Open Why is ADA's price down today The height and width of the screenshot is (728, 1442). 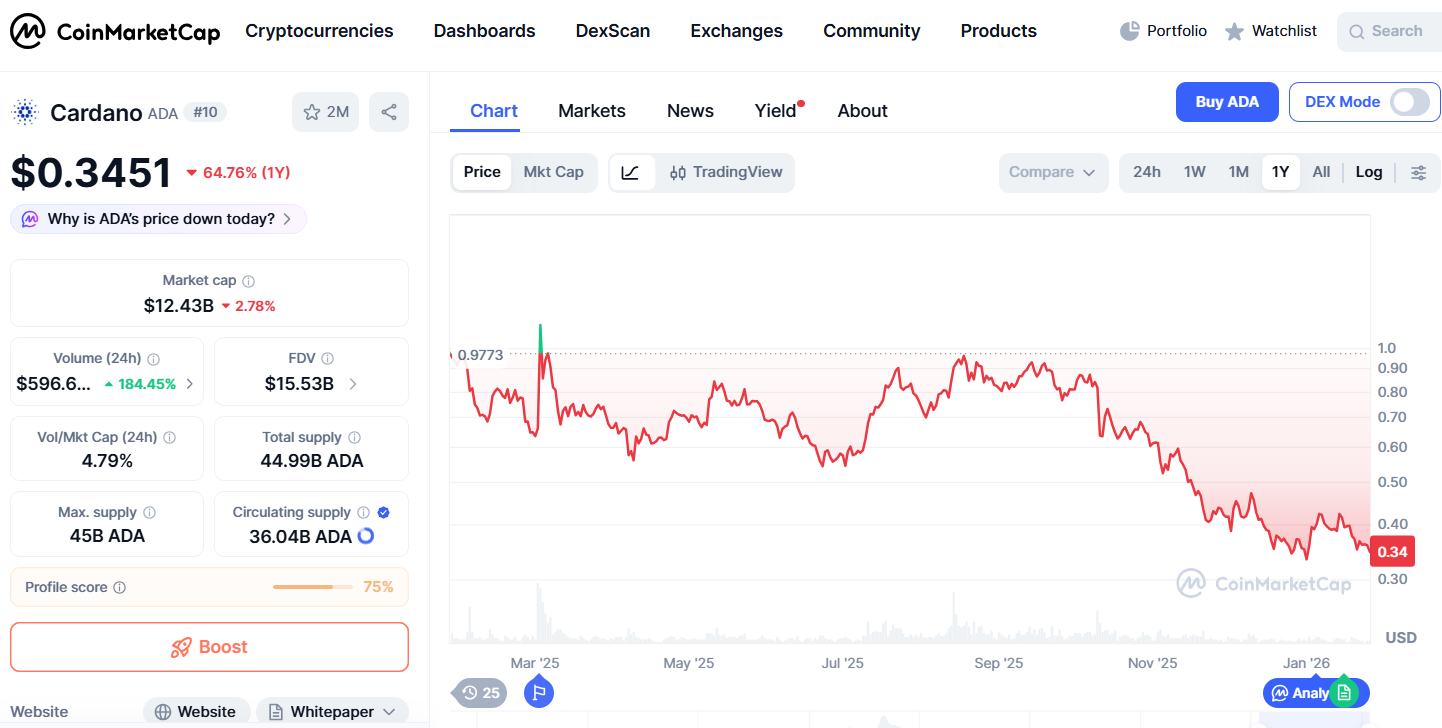158,219
